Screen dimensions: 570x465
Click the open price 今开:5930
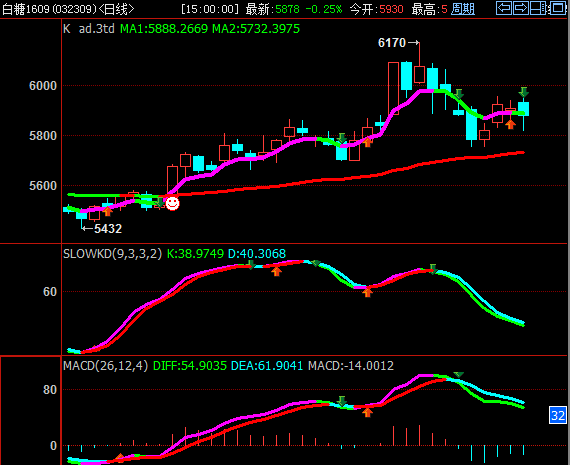point(377,9)
